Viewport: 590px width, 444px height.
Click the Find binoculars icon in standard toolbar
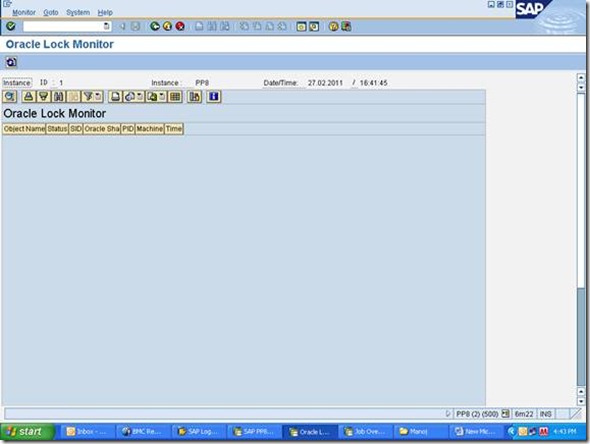[x=212, y=26]
